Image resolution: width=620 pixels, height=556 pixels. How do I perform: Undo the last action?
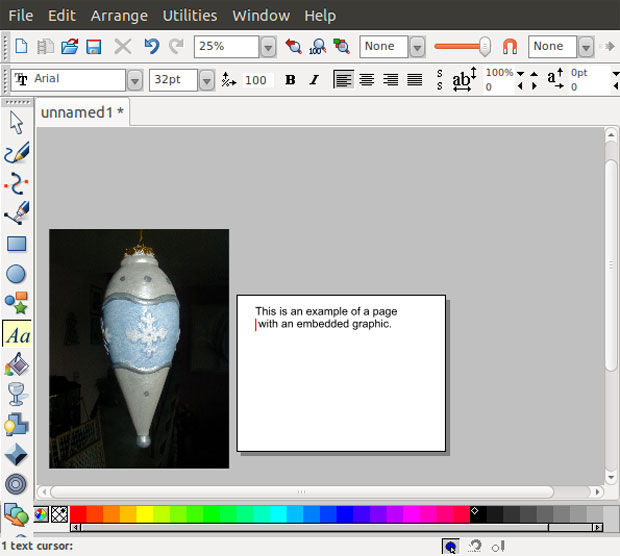point(151,47)
